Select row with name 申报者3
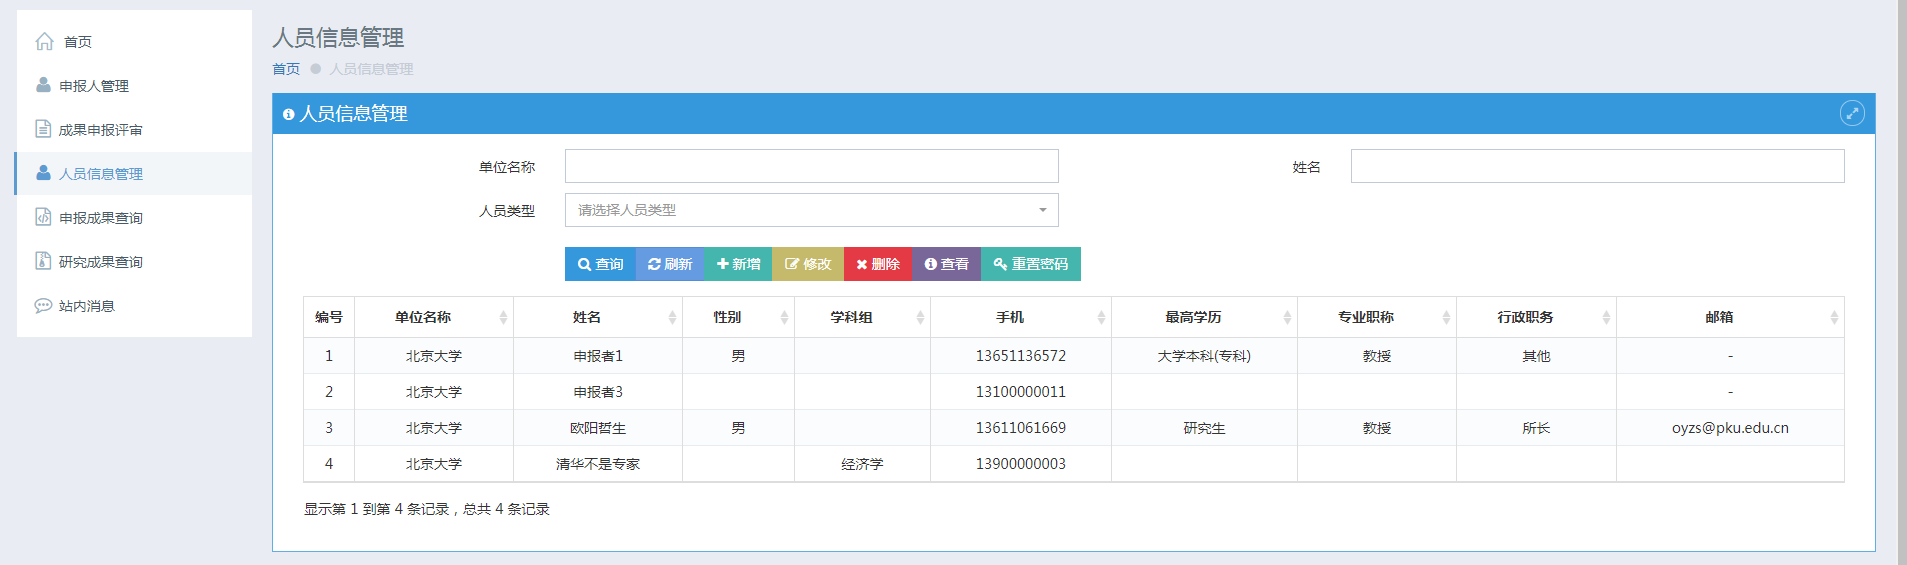 click(x=1074, y=392)
